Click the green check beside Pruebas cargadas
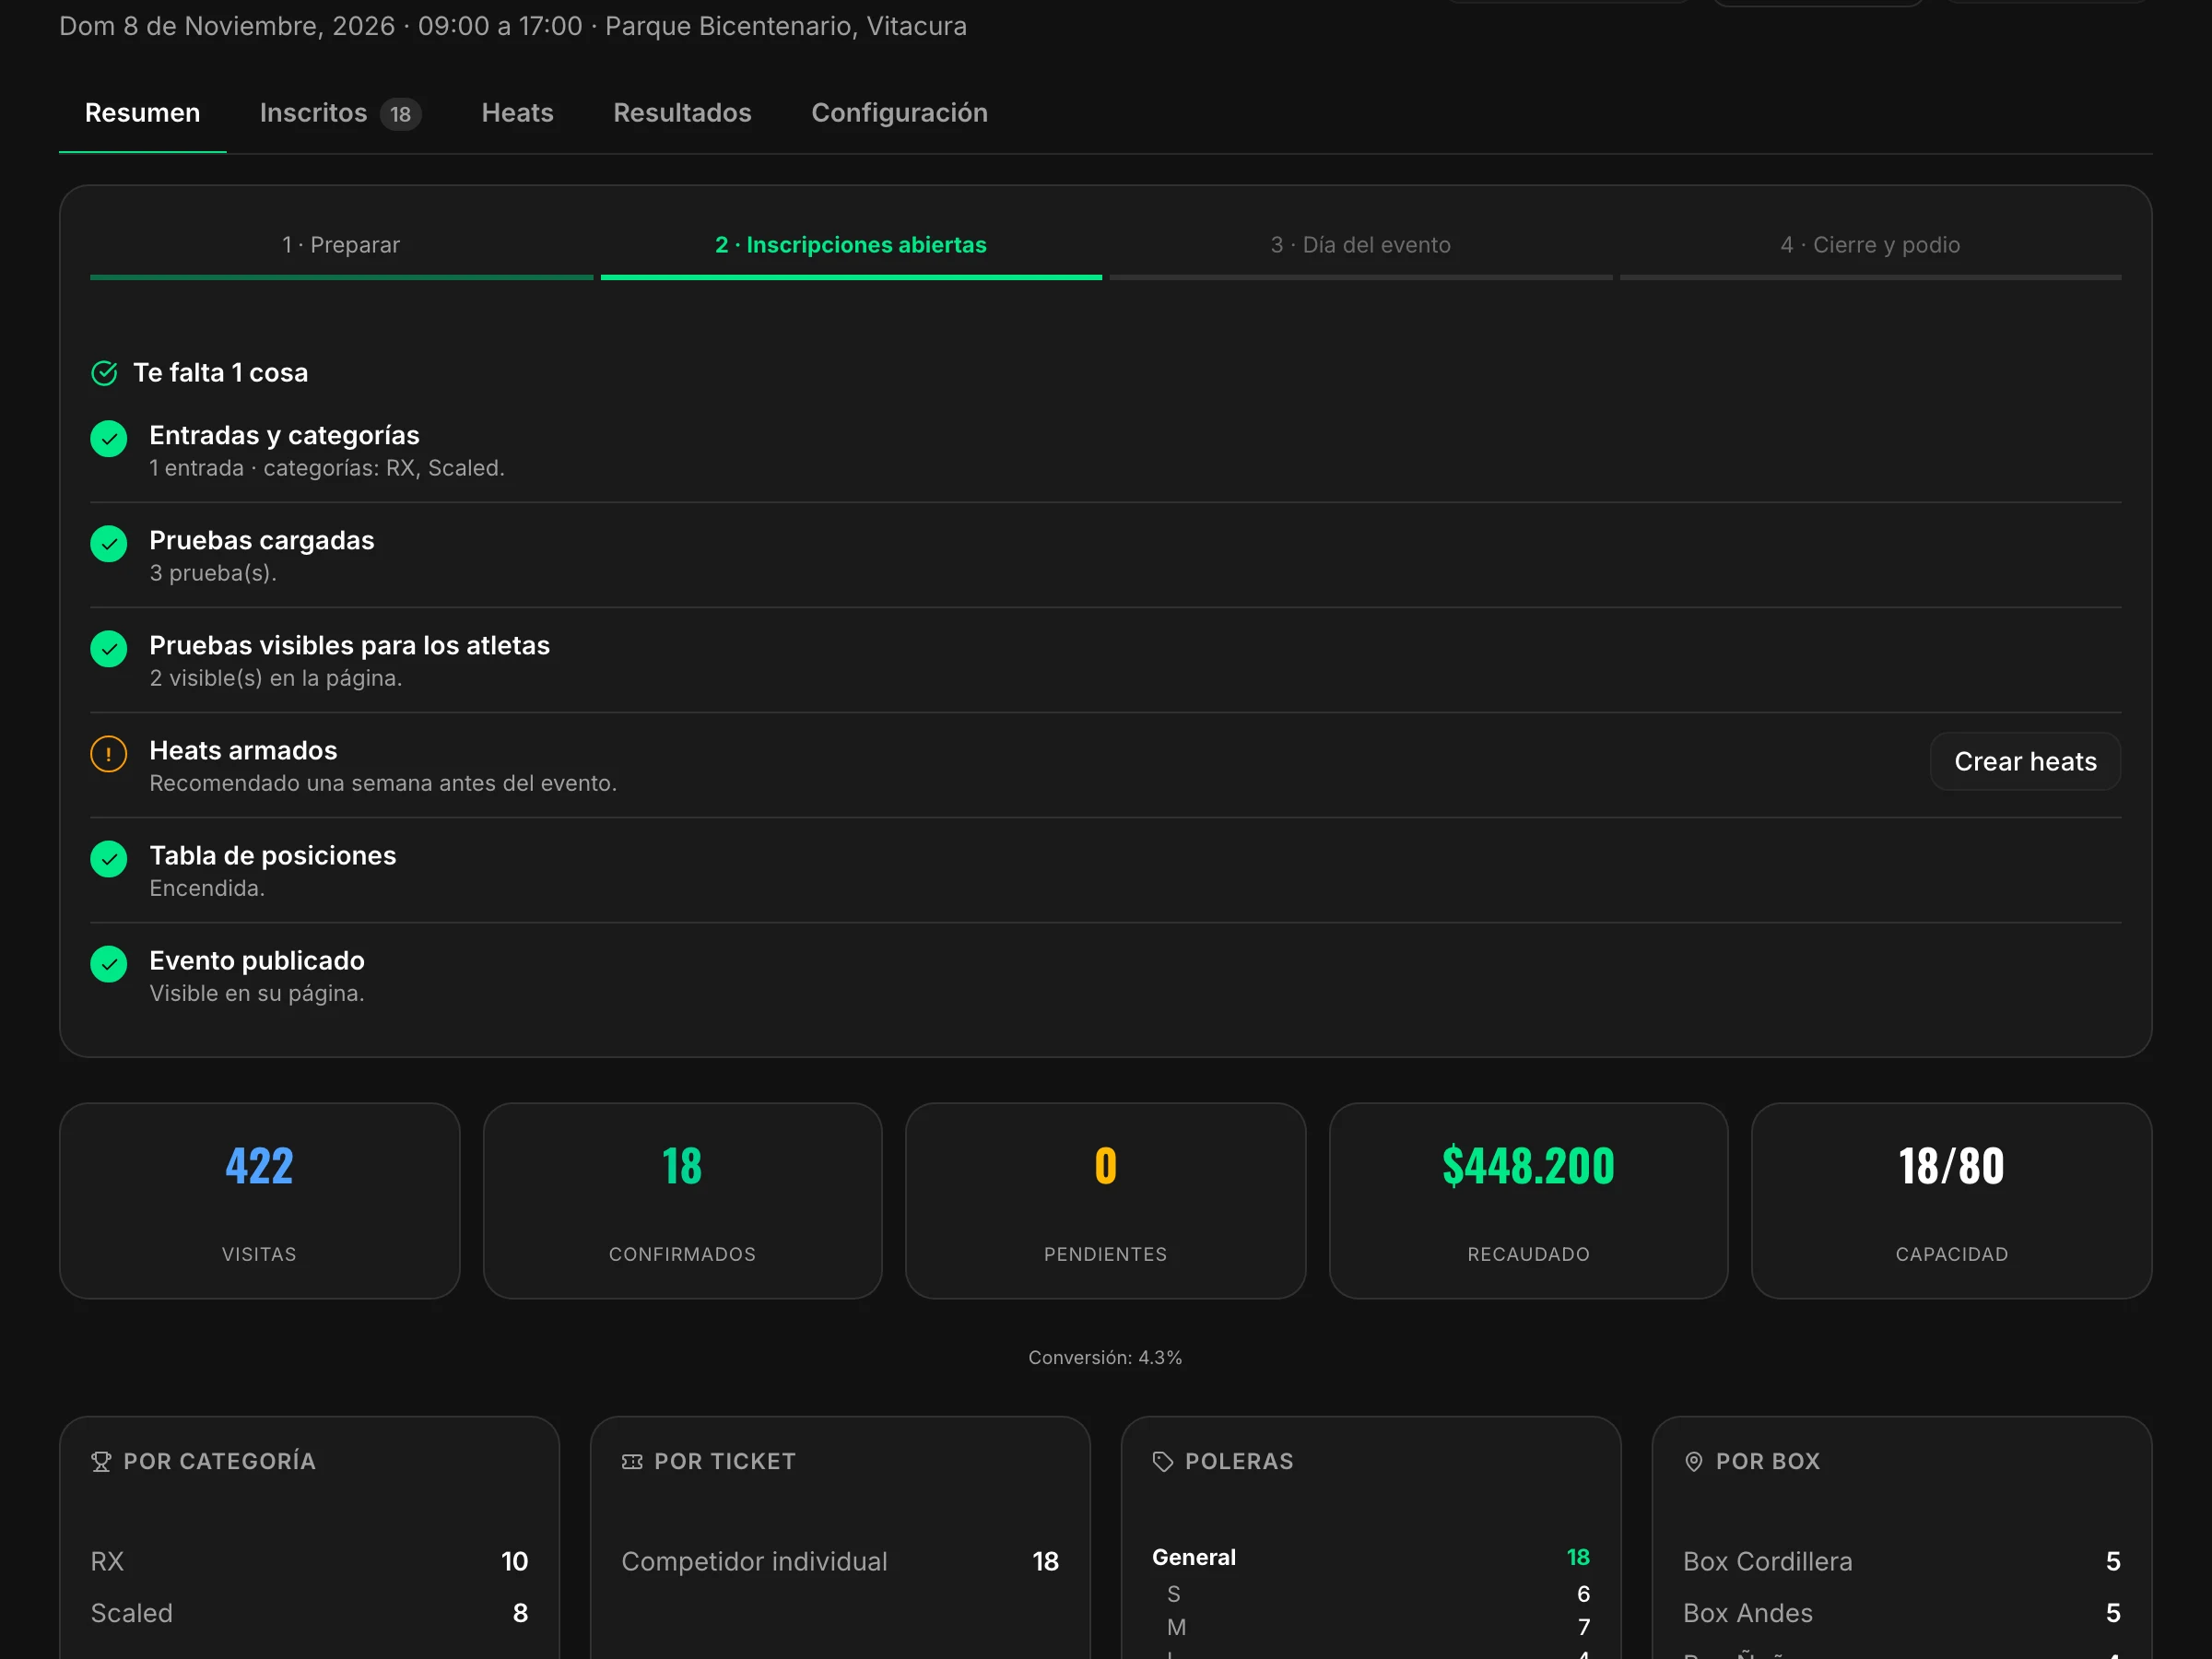This screenshot has height=1659, width=2212. 109,544
